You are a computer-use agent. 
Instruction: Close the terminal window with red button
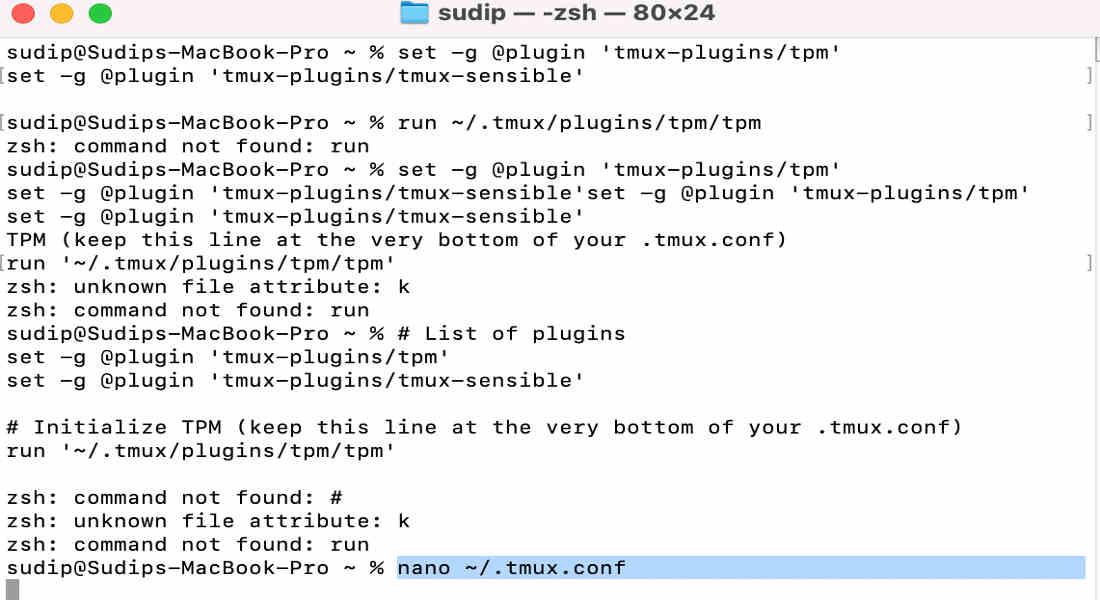24,14
